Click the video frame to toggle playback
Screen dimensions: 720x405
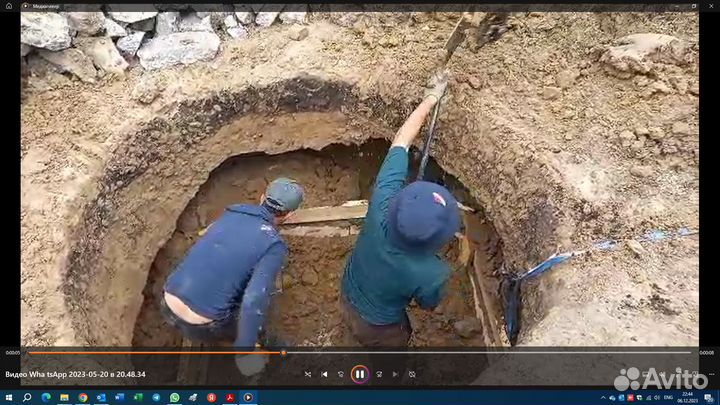(x=360, y=179)
